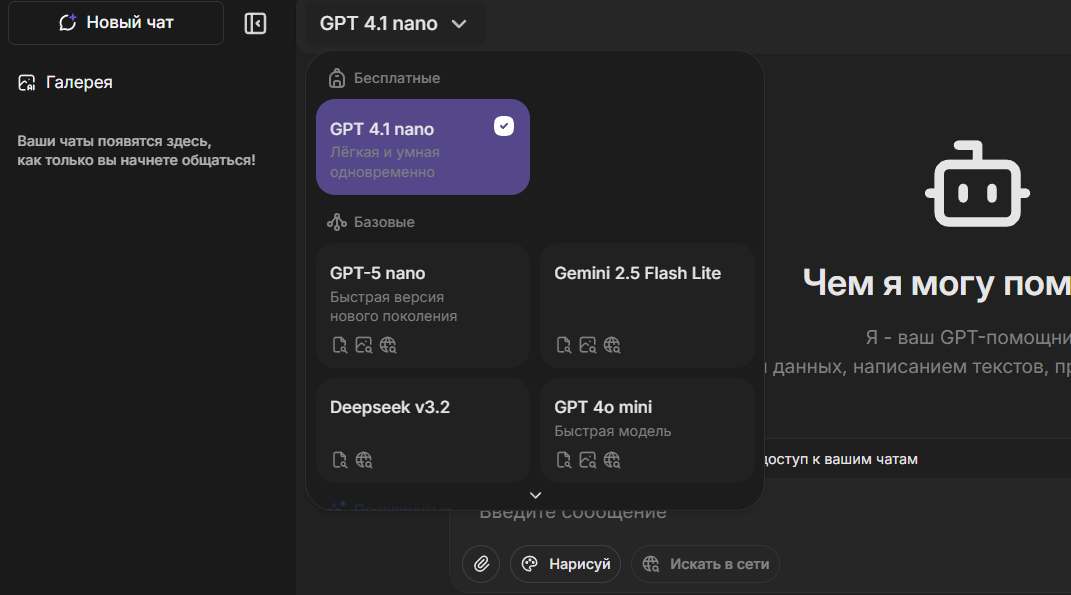The height and width of the screenshot is (595, 1071).
Task: Click the globe icon on Искать в сети
Action: coord(651,564)
